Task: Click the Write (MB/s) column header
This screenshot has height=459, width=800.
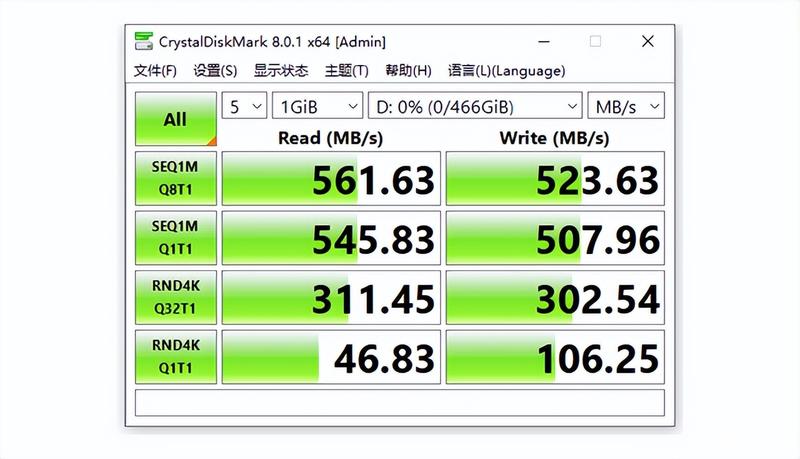Action: click(x=555, y=138)
